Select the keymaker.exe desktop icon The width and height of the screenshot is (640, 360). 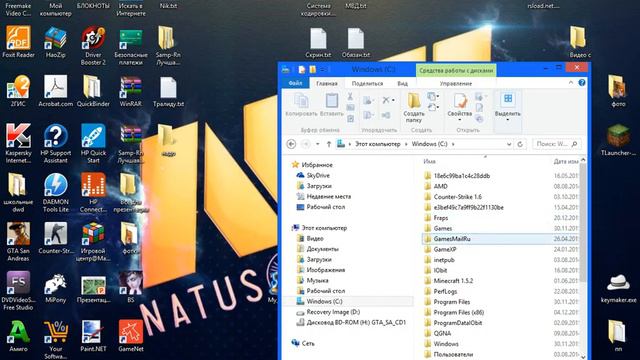(618, 288)
